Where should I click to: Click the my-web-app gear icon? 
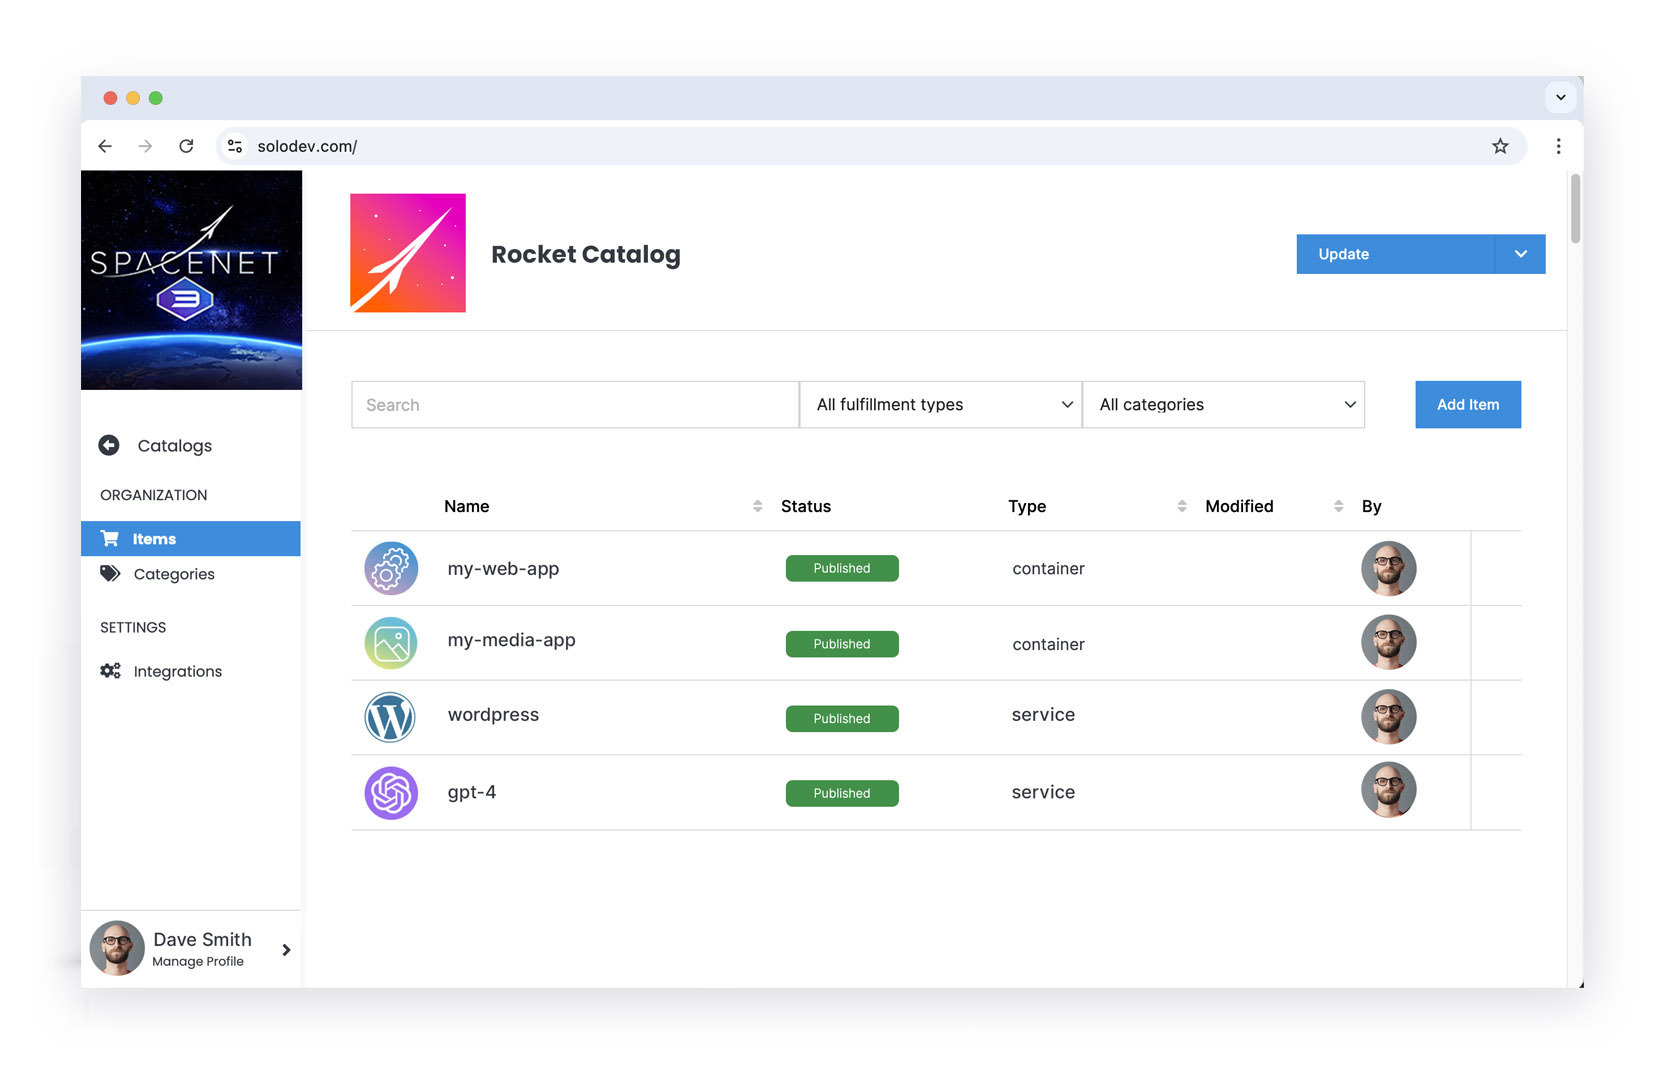[x=390, y=569]
